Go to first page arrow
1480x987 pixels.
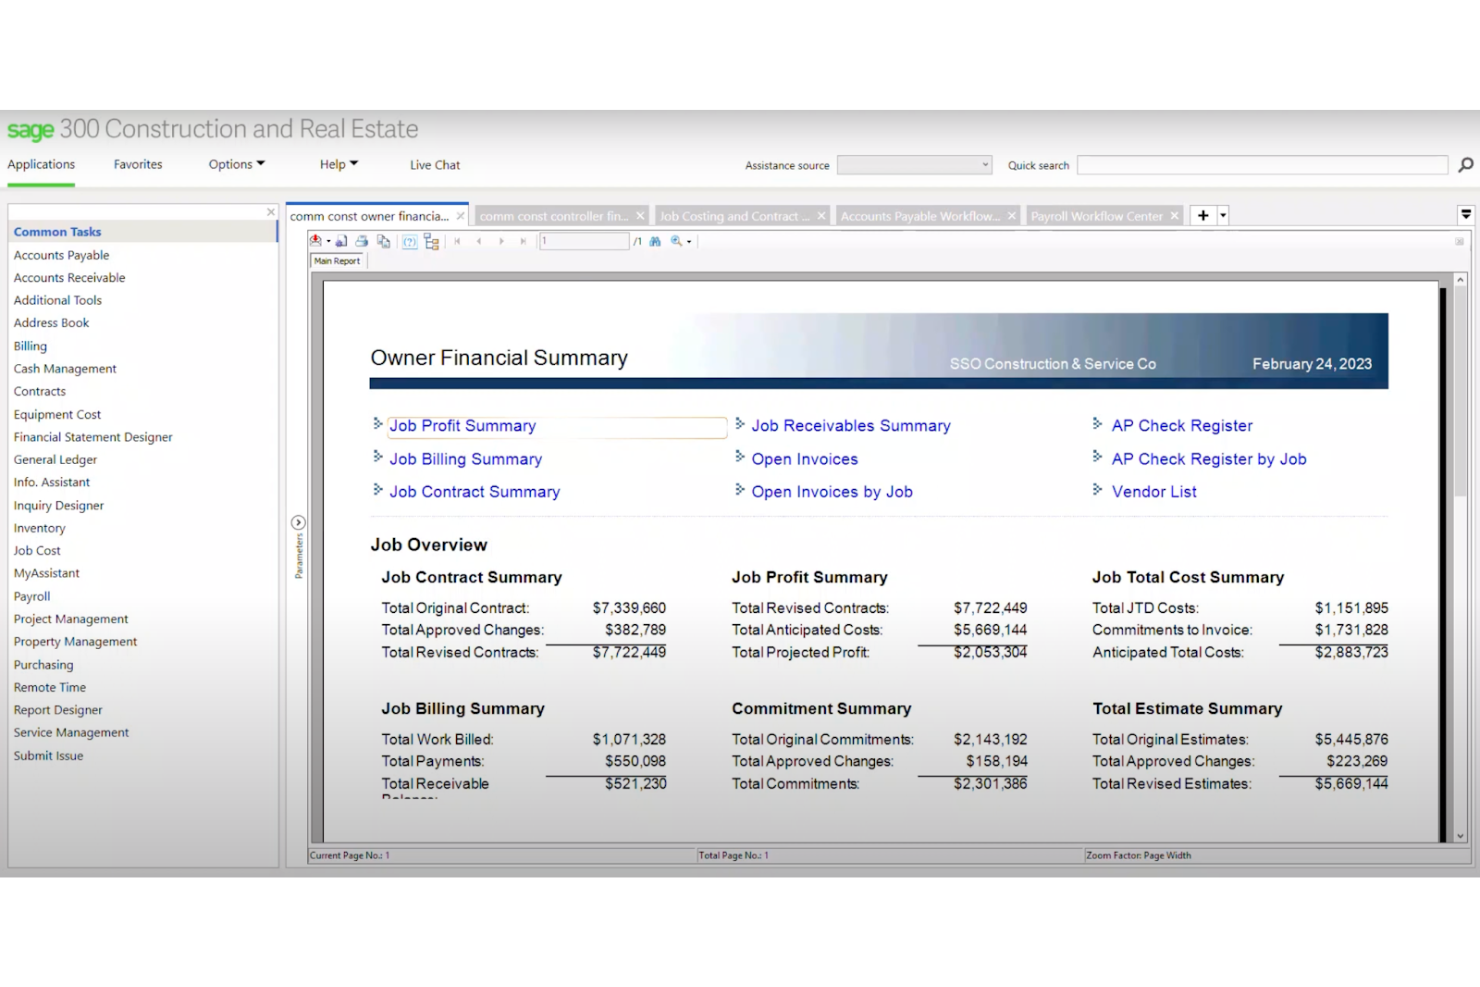[457, 241]
